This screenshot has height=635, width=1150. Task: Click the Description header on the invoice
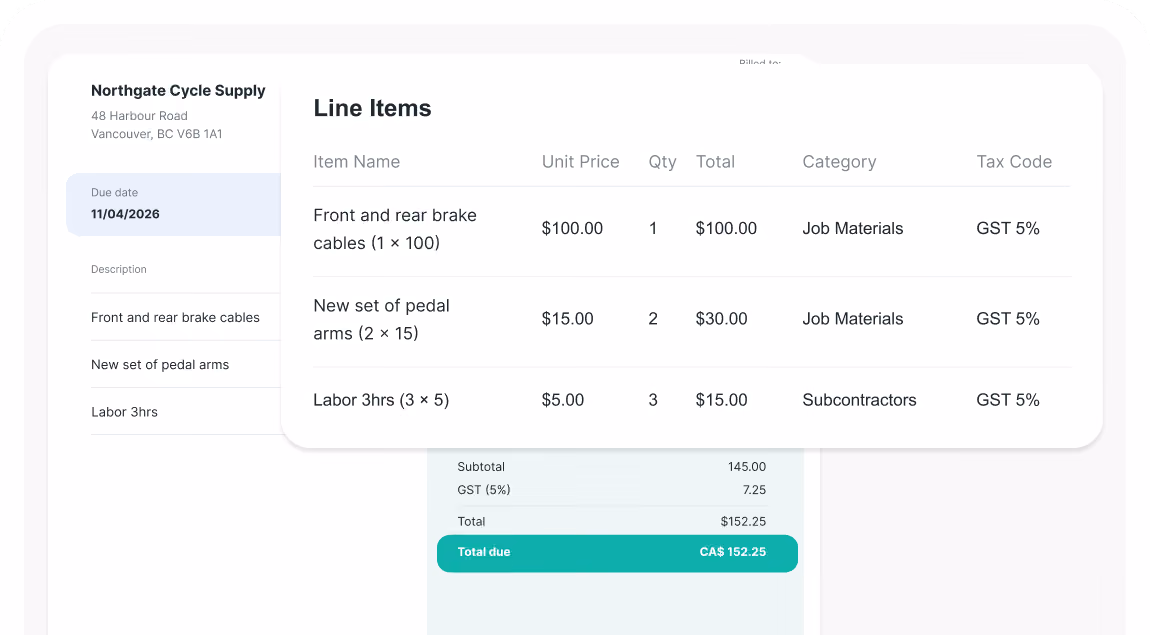119,270
